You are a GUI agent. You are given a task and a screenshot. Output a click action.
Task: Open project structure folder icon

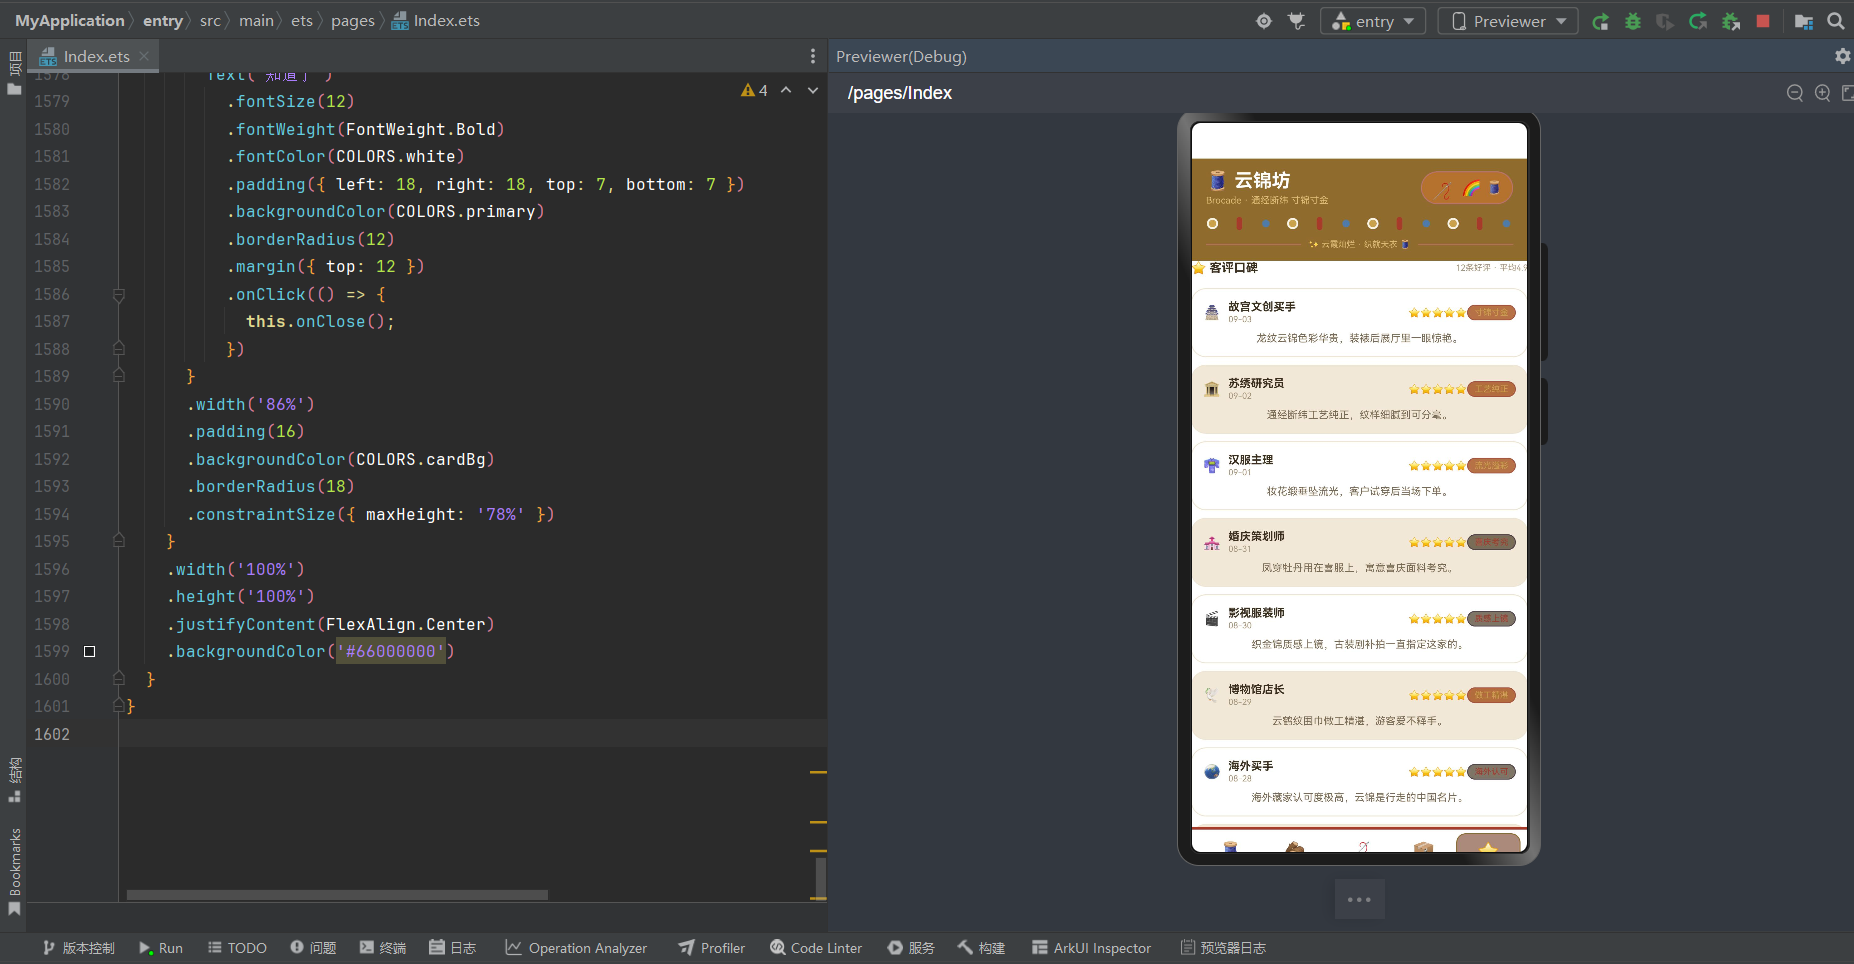coord(1804,21)
